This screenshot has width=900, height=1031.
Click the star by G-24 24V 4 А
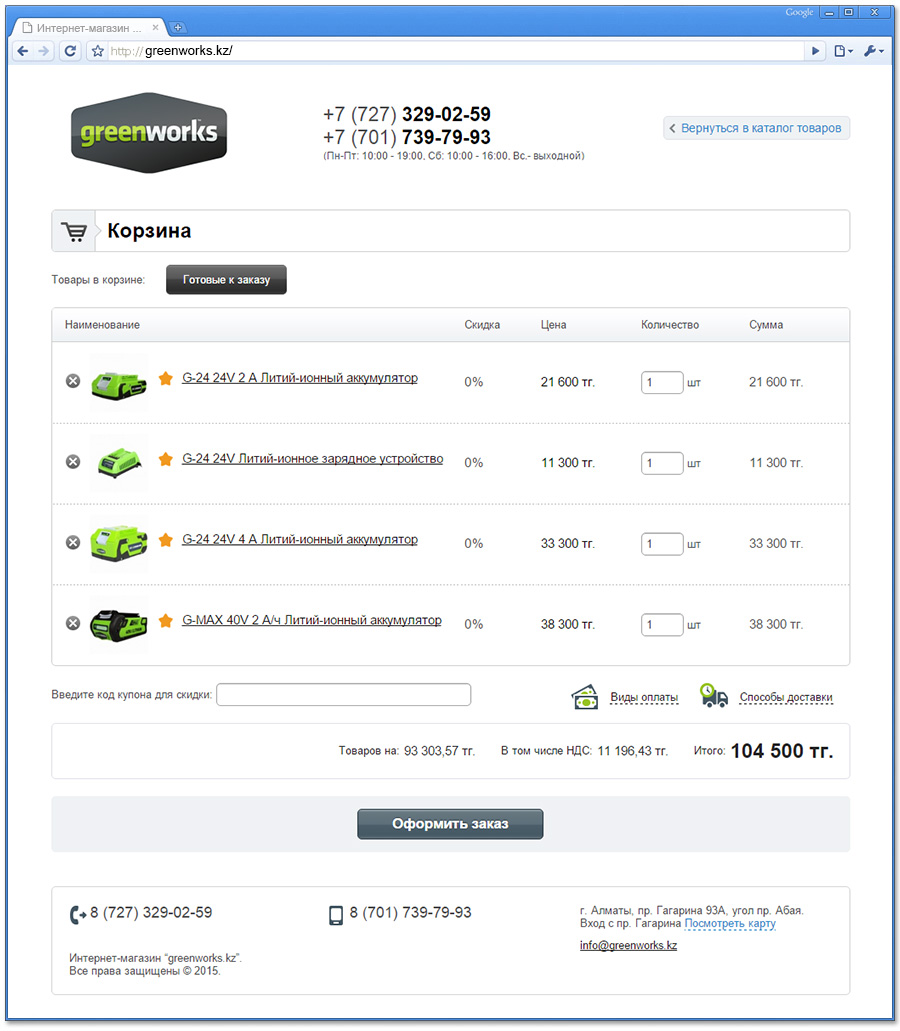[166, 540]
